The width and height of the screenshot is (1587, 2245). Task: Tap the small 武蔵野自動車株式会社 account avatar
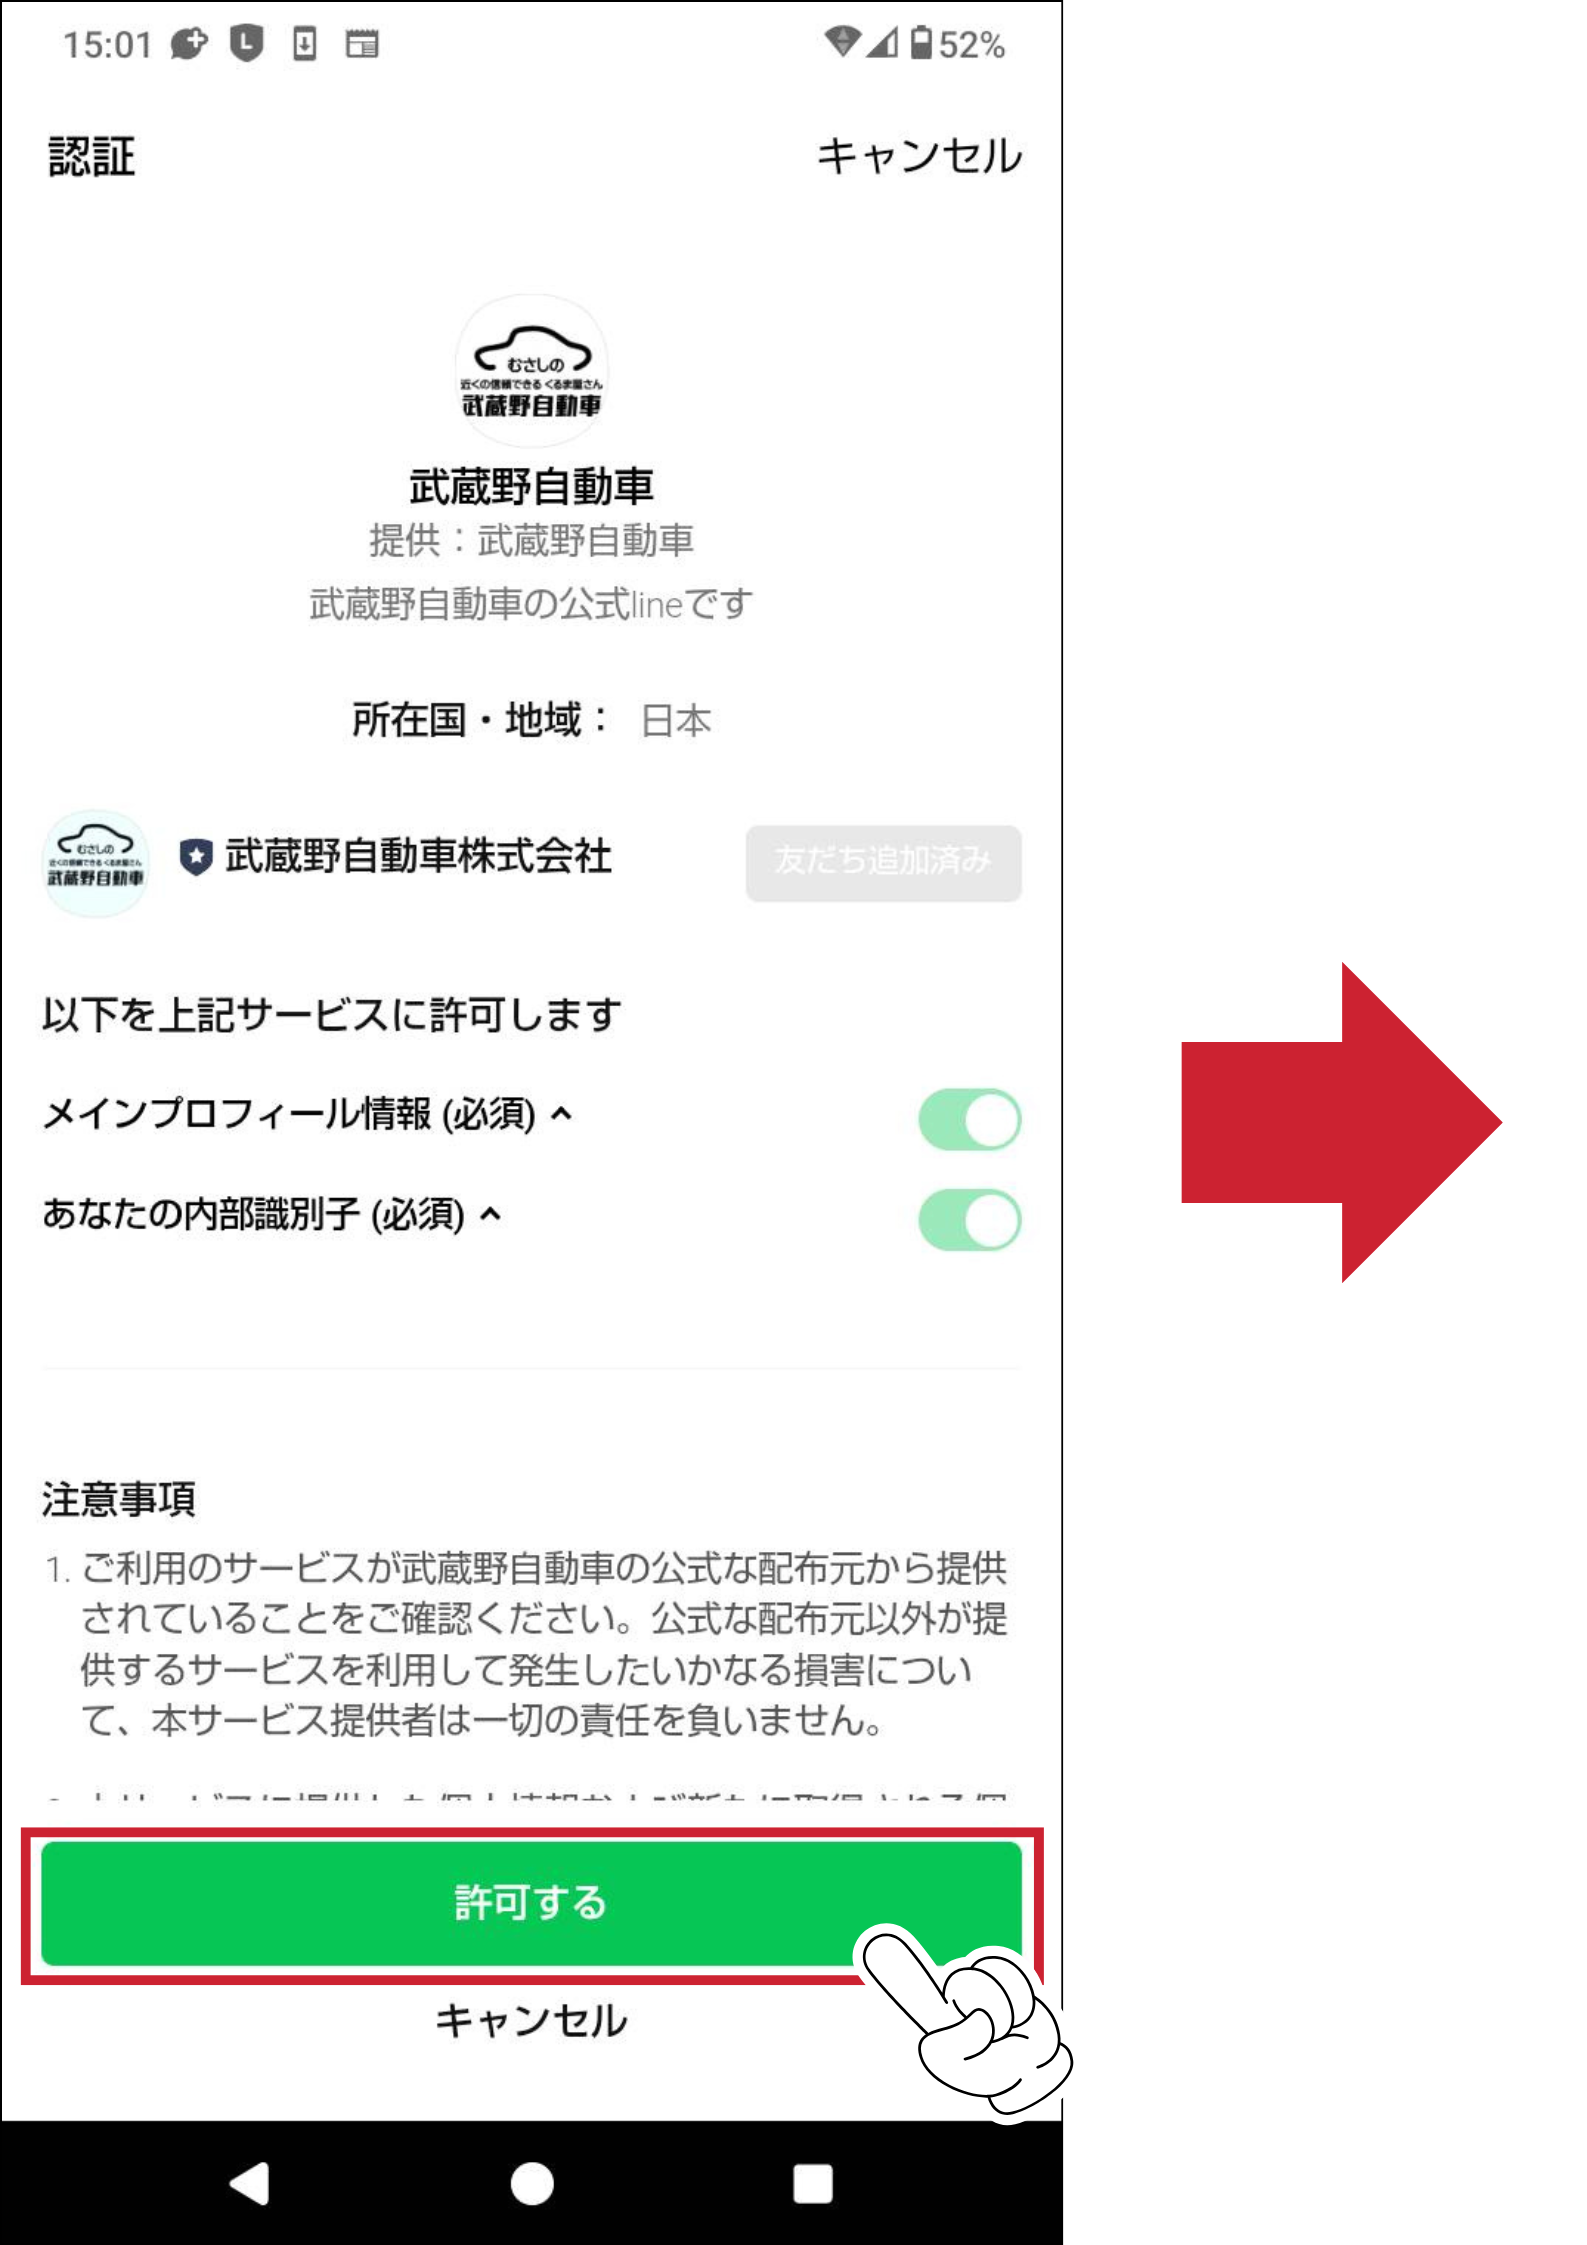click(x=96, y=863)
